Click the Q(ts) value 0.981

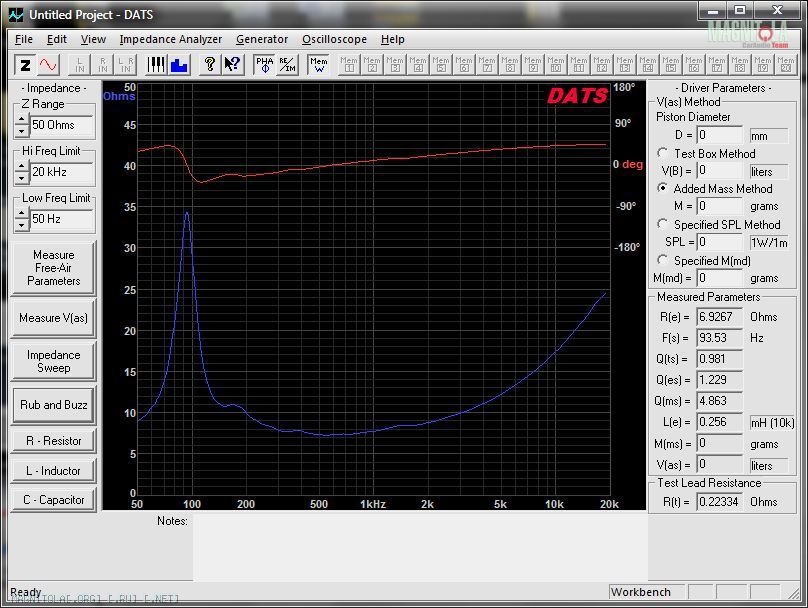[x=719, y=359]
